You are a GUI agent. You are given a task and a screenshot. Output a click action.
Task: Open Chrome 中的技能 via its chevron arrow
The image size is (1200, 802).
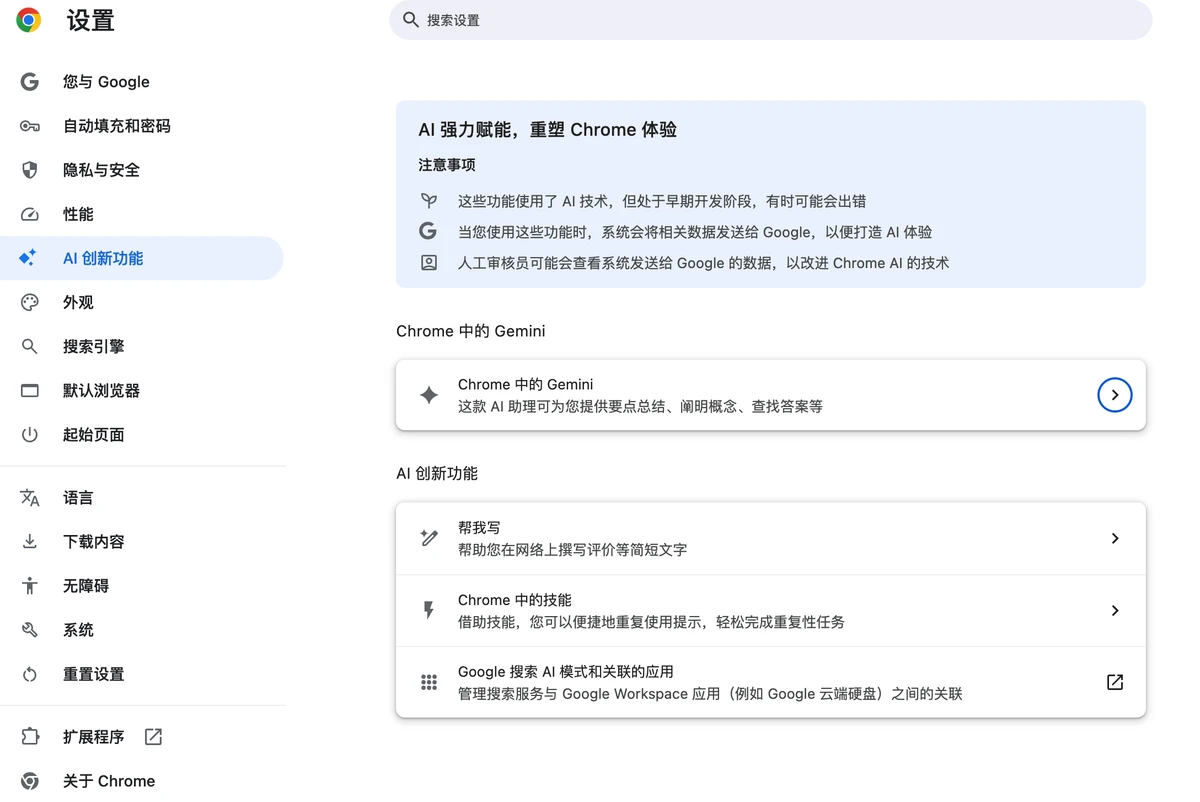pos(1115,610)
